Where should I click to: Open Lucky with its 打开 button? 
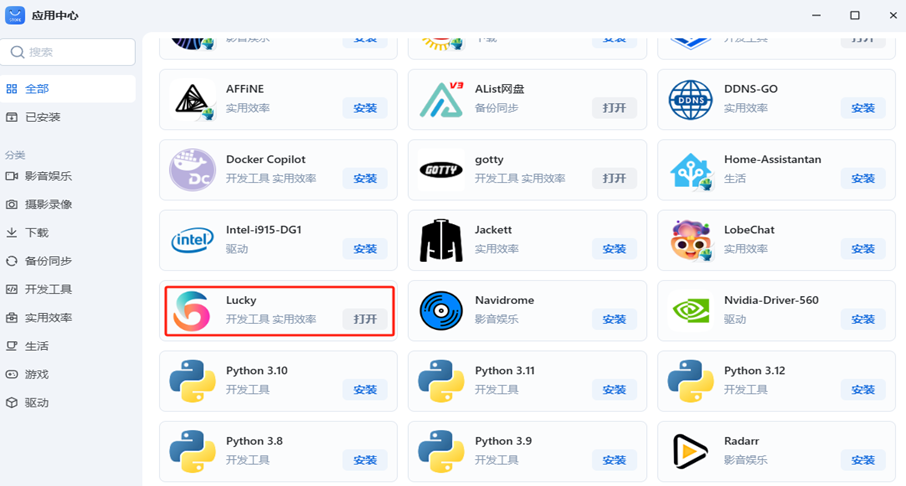click(x=365, y=319)
